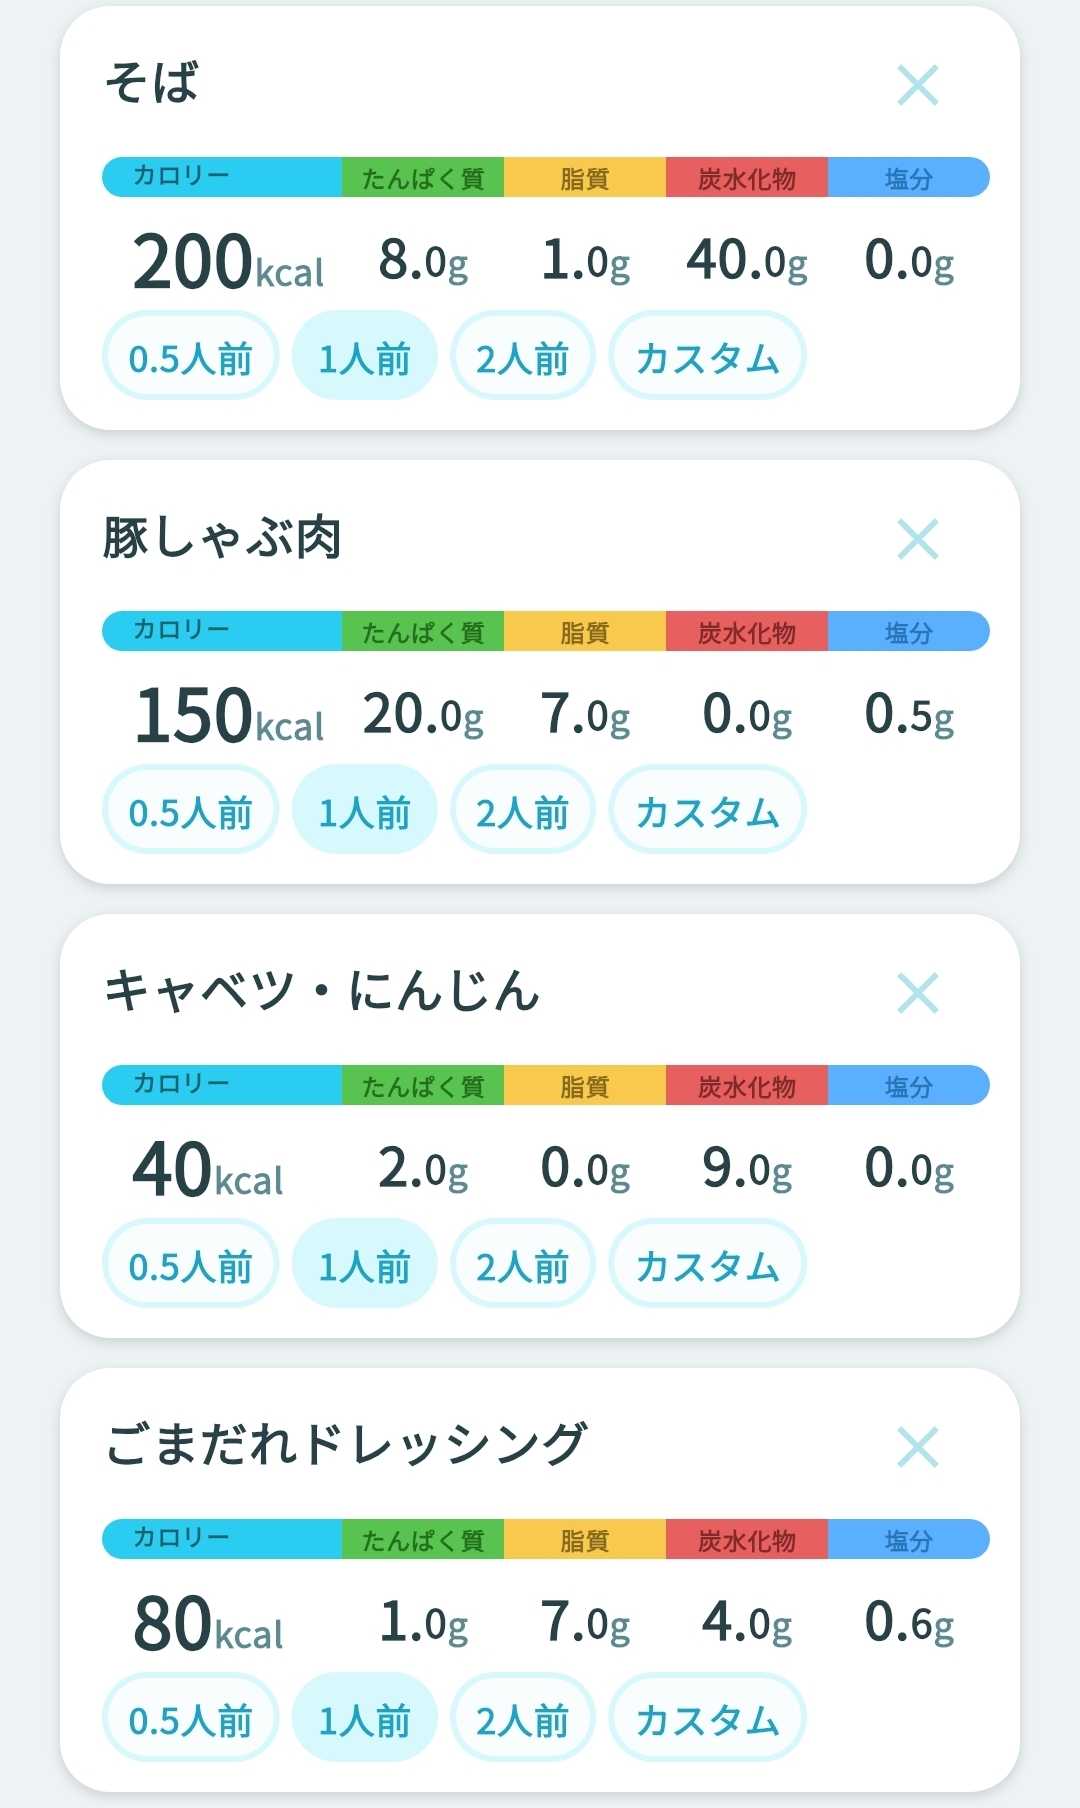Choose 1人前 for 豚しゃぶ肉
This screenshot has width=1080, height=1808.
[x=364, y=810]
